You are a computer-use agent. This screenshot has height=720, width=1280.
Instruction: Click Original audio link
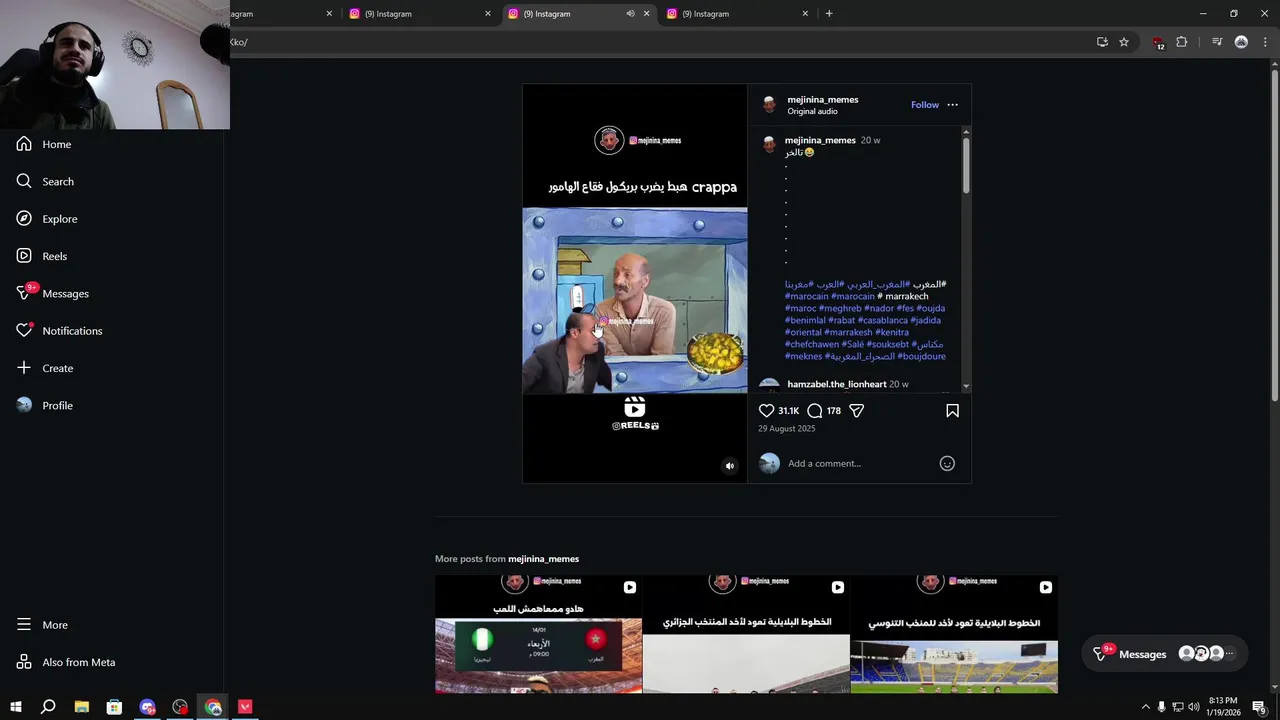click(812, 112)
